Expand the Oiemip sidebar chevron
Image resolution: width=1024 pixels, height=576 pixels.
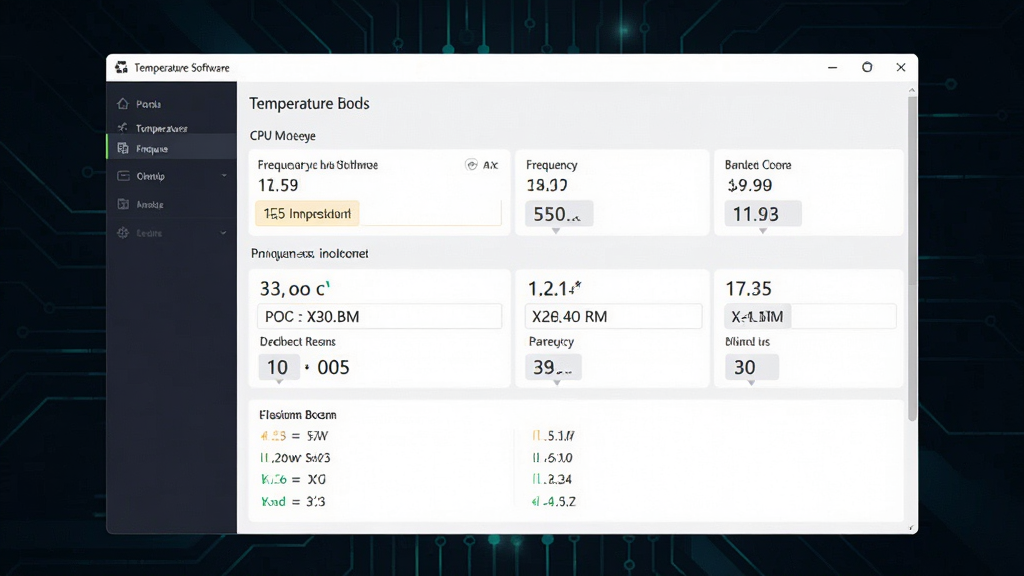[224, 176]
